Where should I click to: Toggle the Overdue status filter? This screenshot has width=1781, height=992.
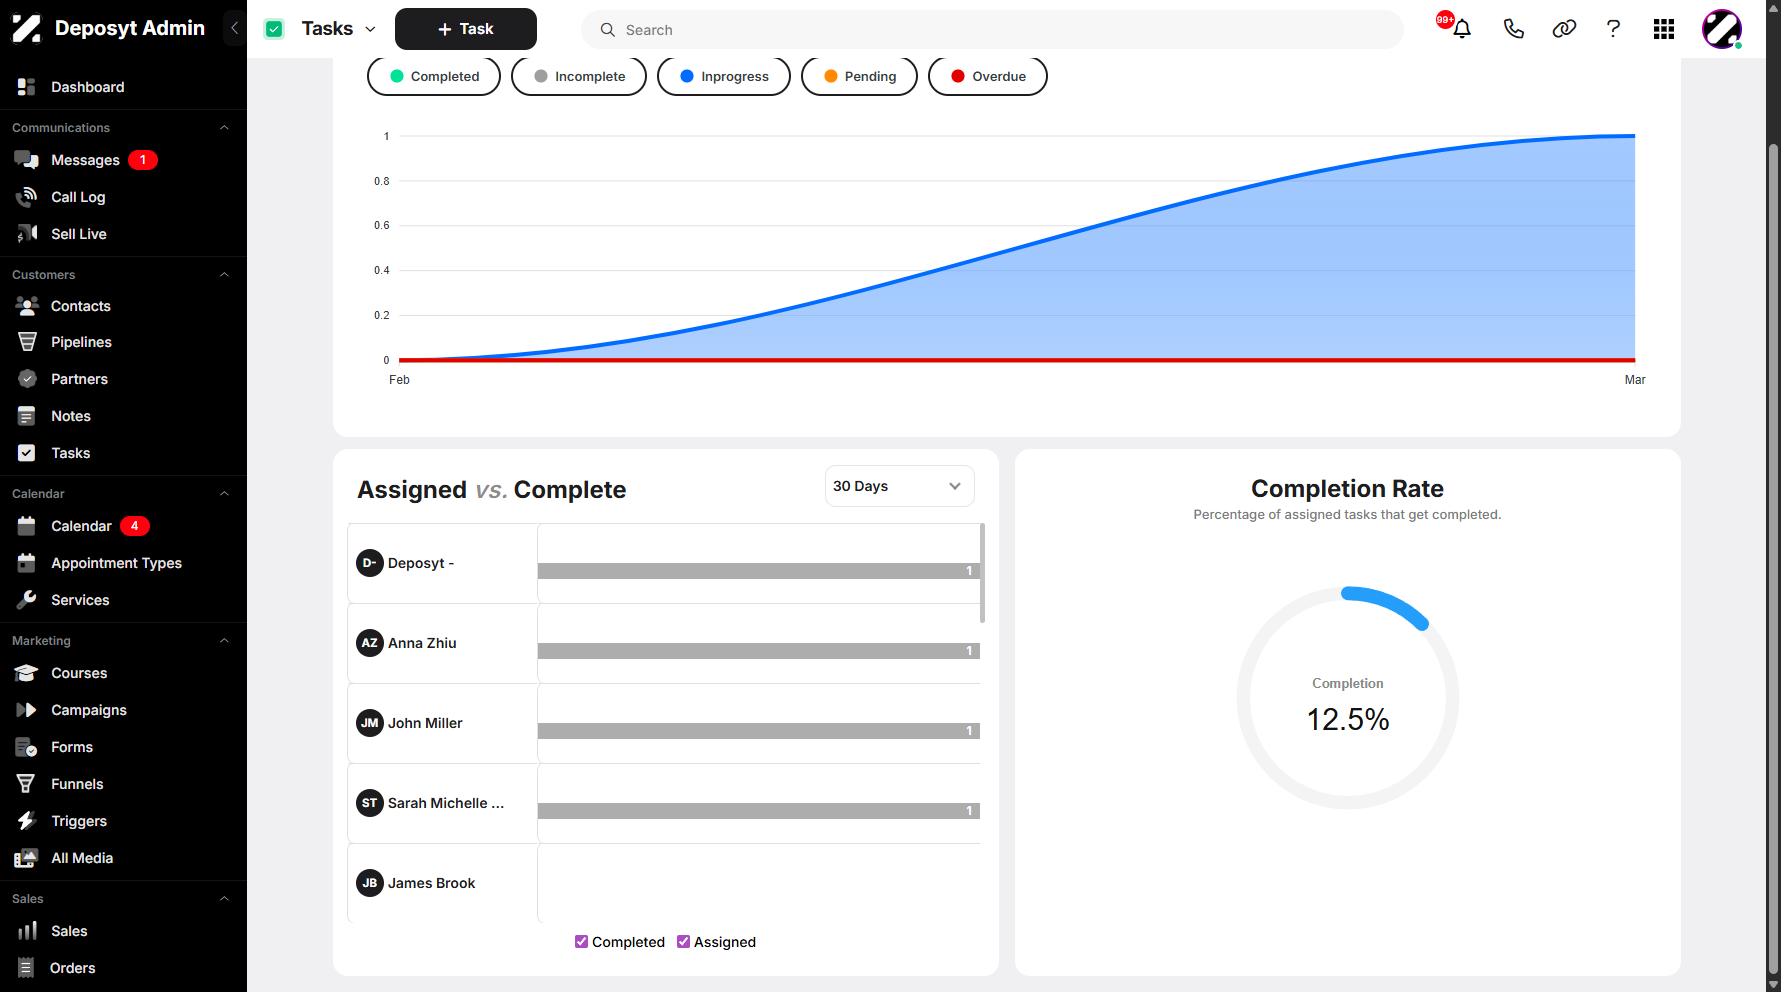(x=988, y=76)
